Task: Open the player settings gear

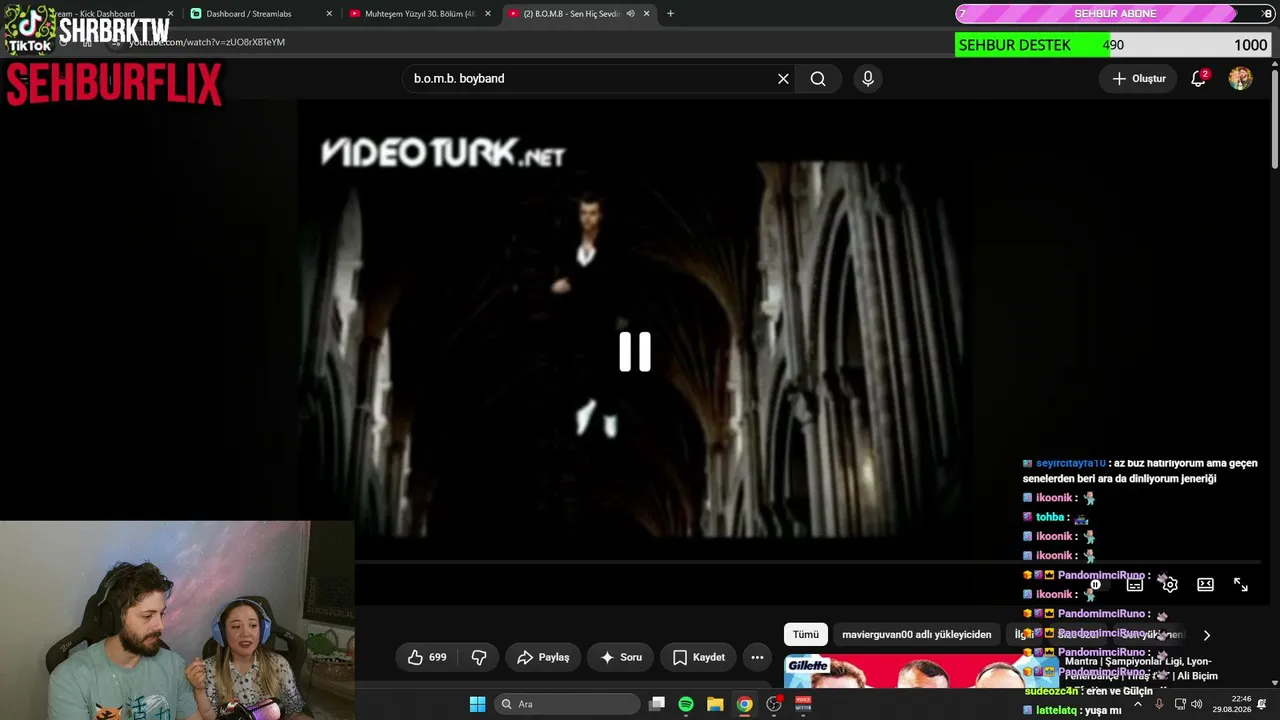Action: point(1170,585)
